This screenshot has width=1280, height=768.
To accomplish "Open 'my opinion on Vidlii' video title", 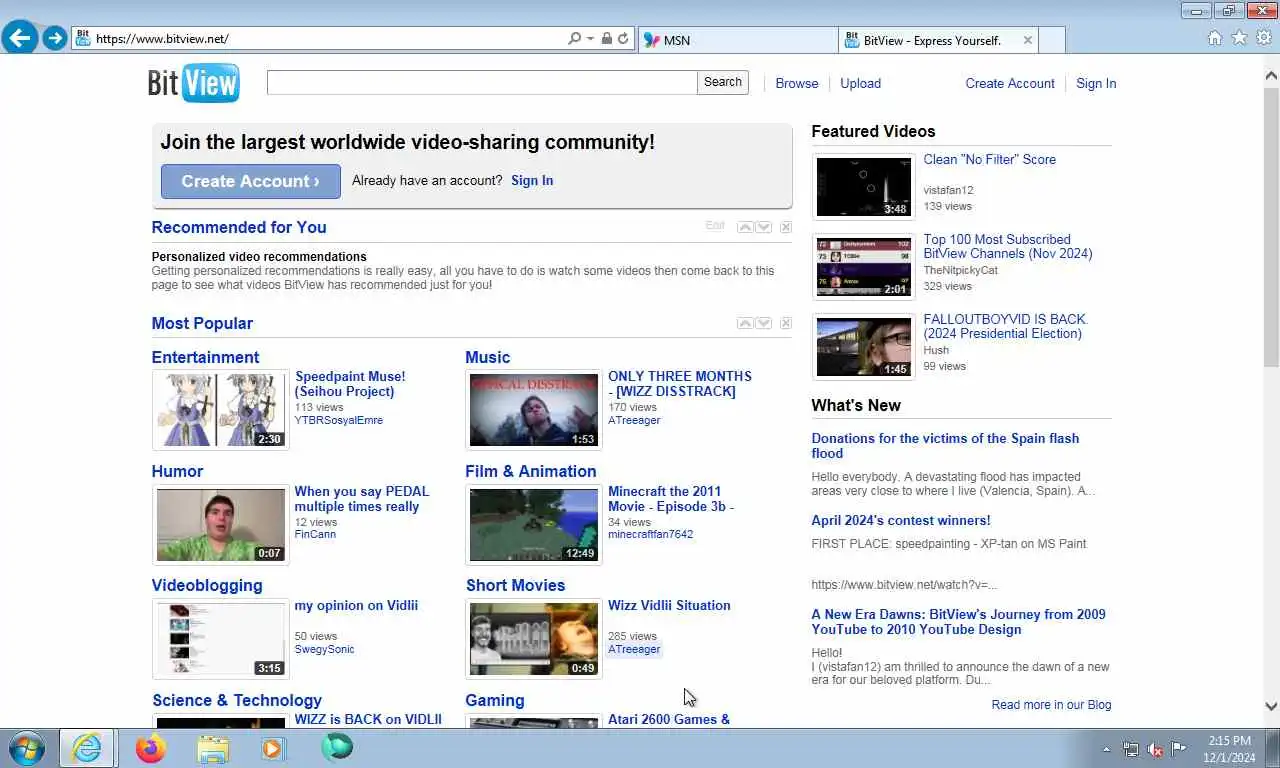I will [x=356, y=605].
